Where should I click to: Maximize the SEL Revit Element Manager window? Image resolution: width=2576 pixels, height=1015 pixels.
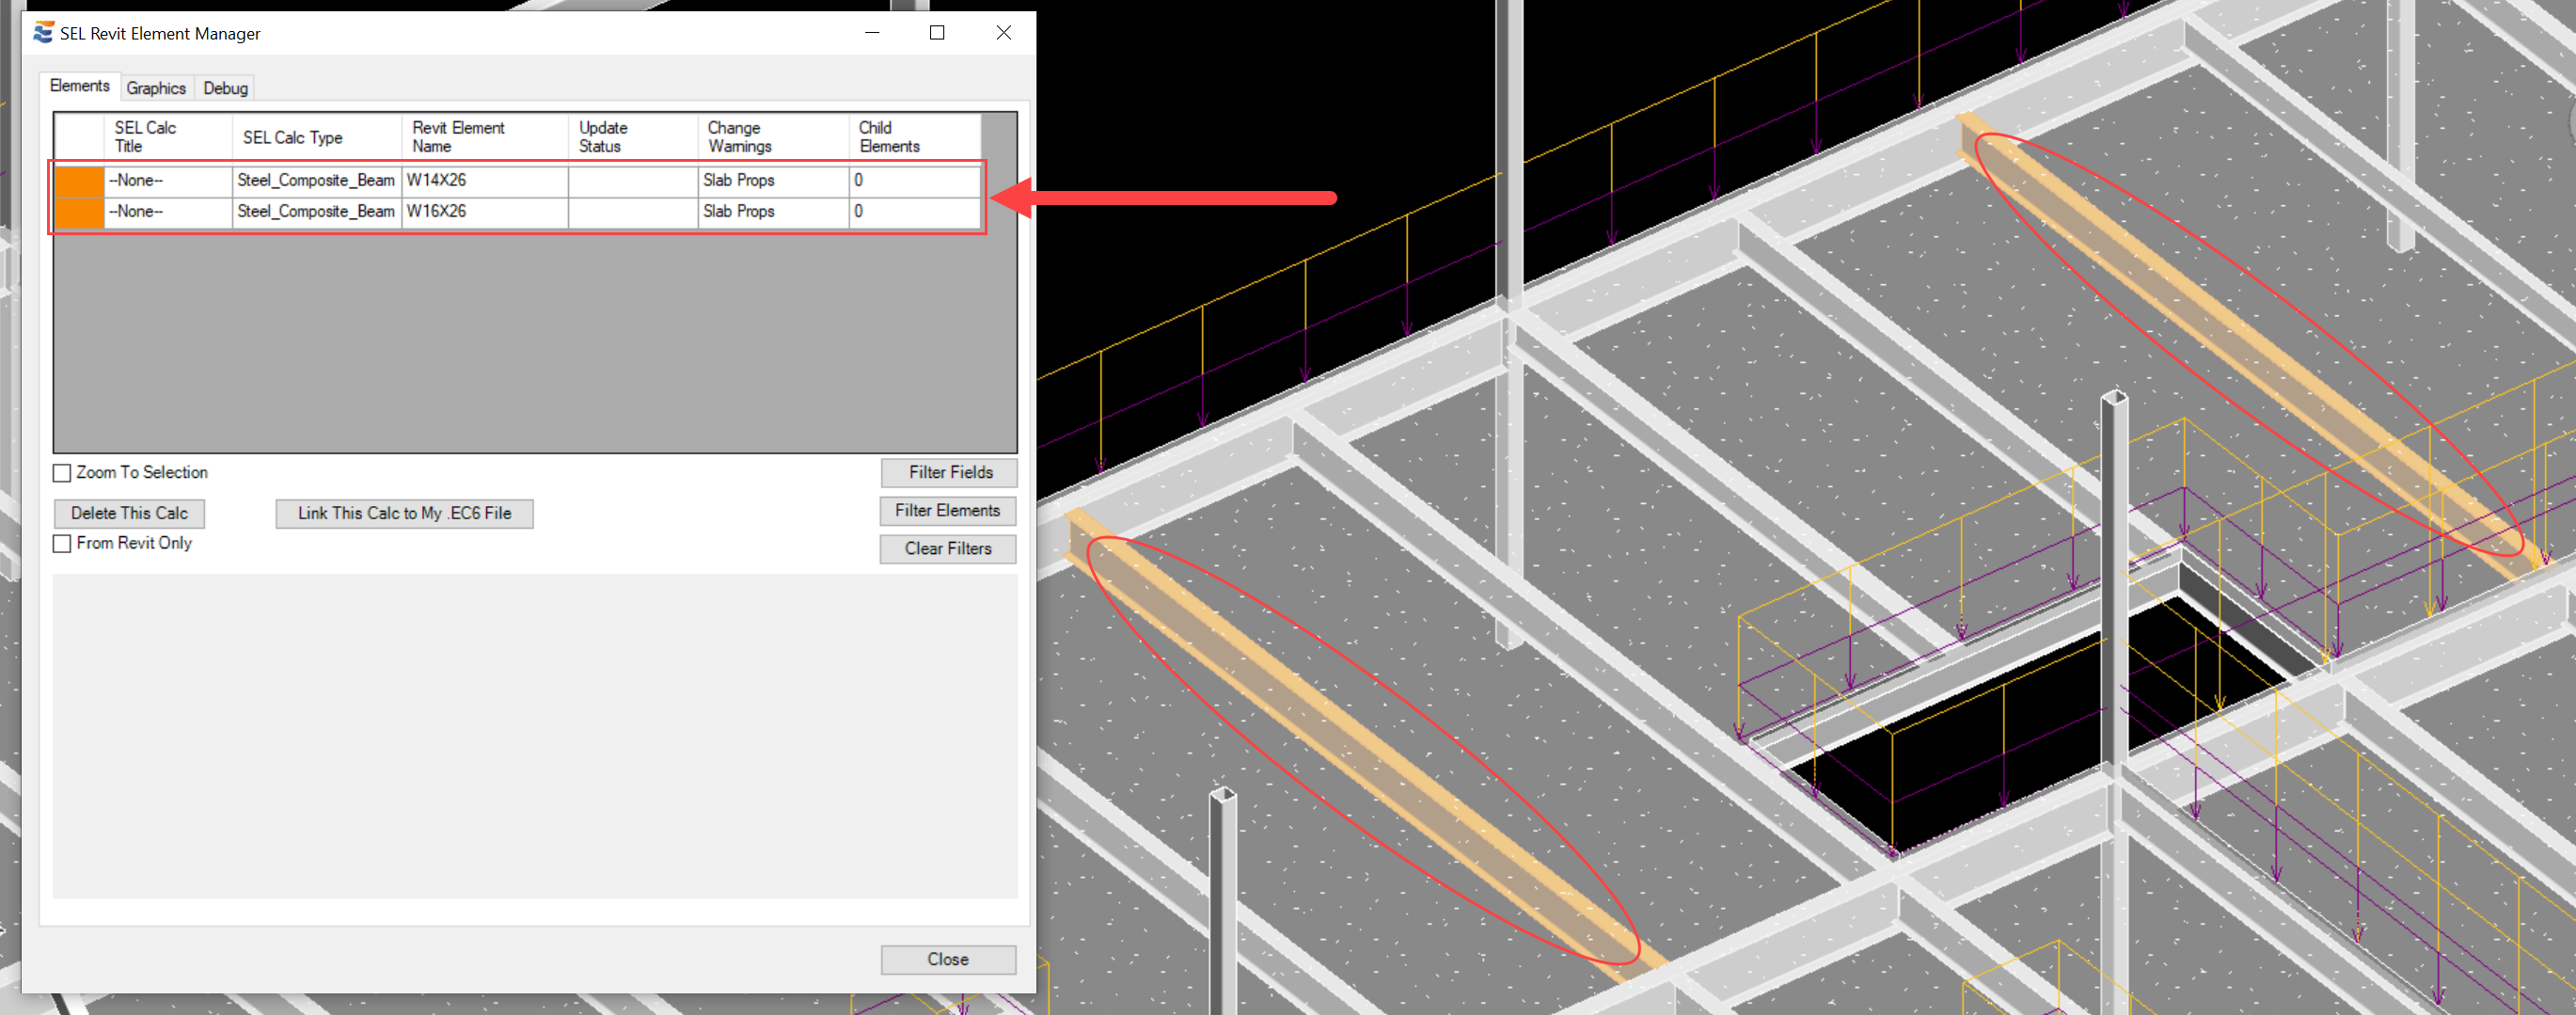936,33
